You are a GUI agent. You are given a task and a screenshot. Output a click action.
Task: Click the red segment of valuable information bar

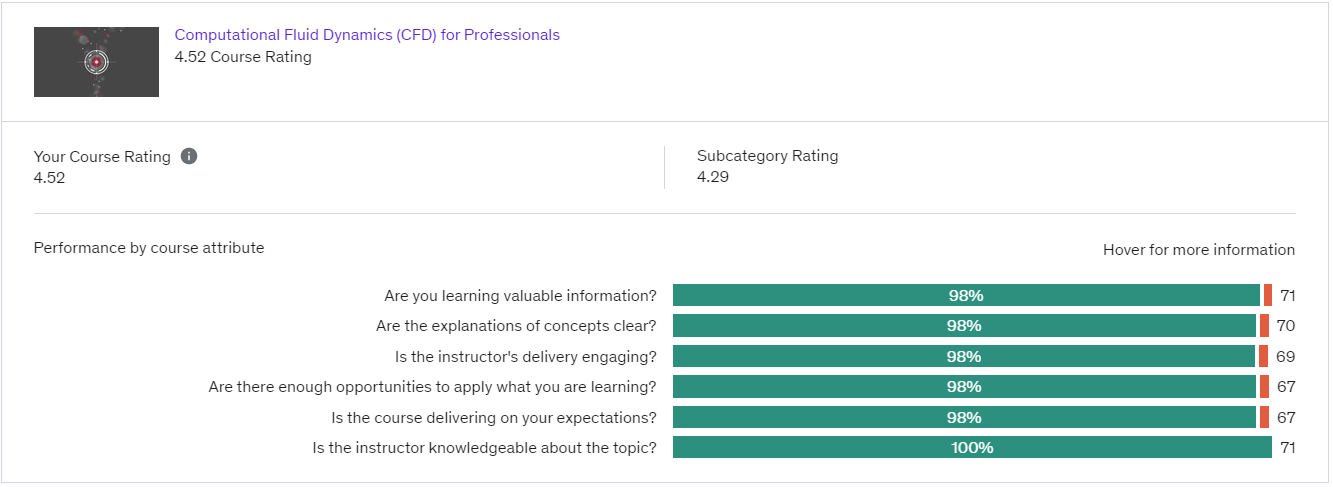pos(1268,295)
